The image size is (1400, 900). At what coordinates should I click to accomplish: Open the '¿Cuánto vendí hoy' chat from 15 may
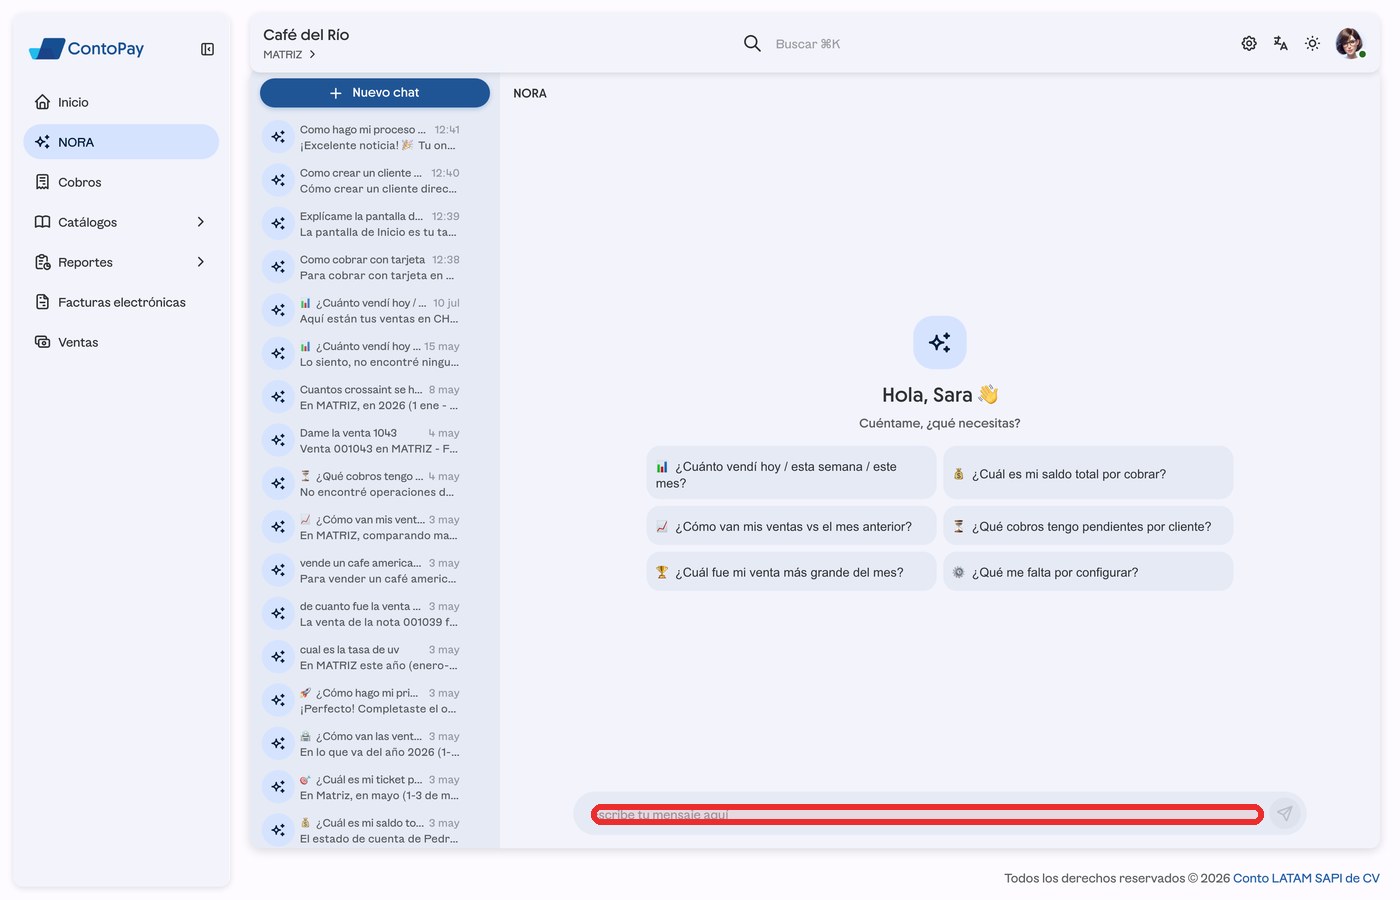pos(375,354)
